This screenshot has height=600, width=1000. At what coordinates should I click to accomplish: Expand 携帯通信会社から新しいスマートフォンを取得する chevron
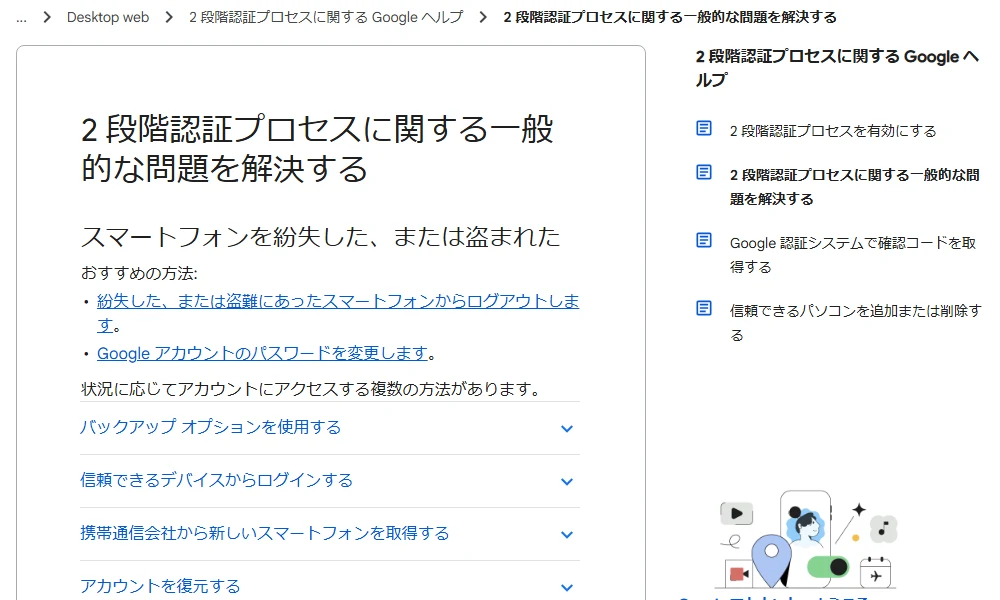coord(566,534)
